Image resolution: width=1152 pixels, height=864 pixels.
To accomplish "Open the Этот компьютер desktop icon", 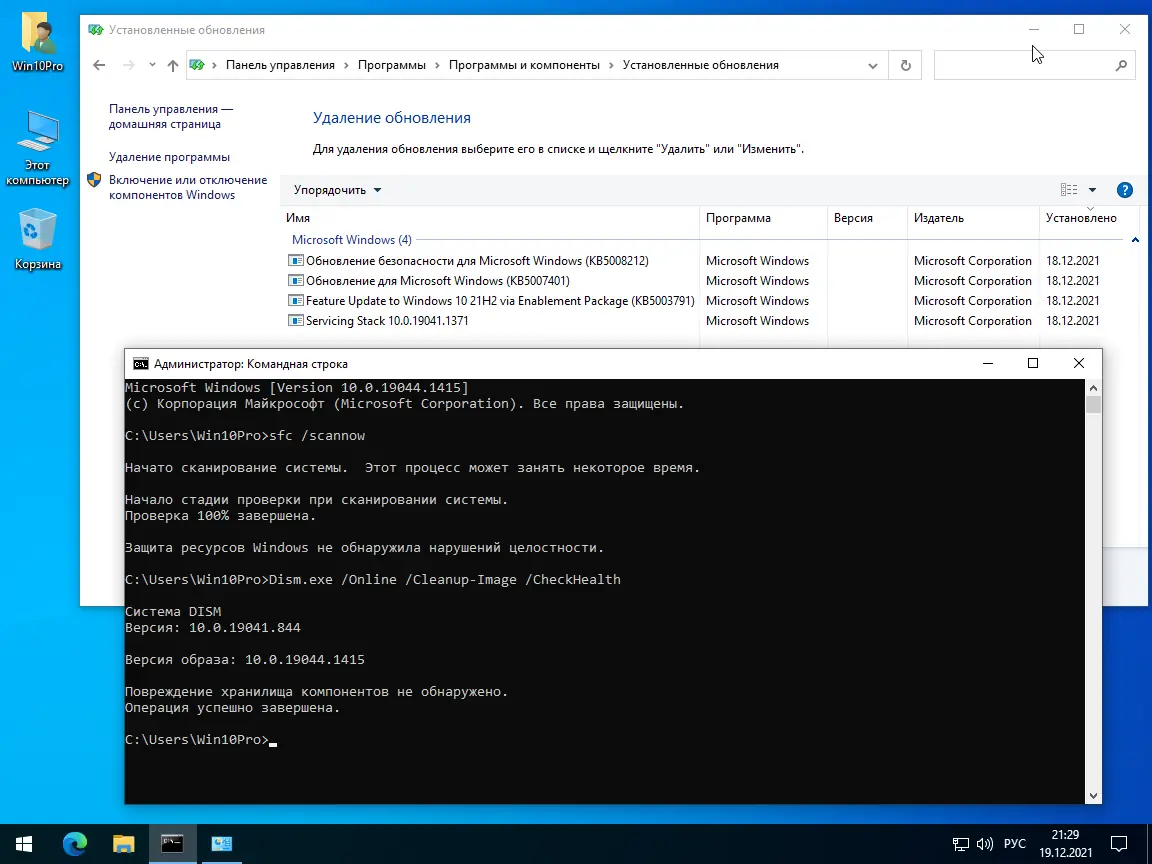I will (37, 148).
